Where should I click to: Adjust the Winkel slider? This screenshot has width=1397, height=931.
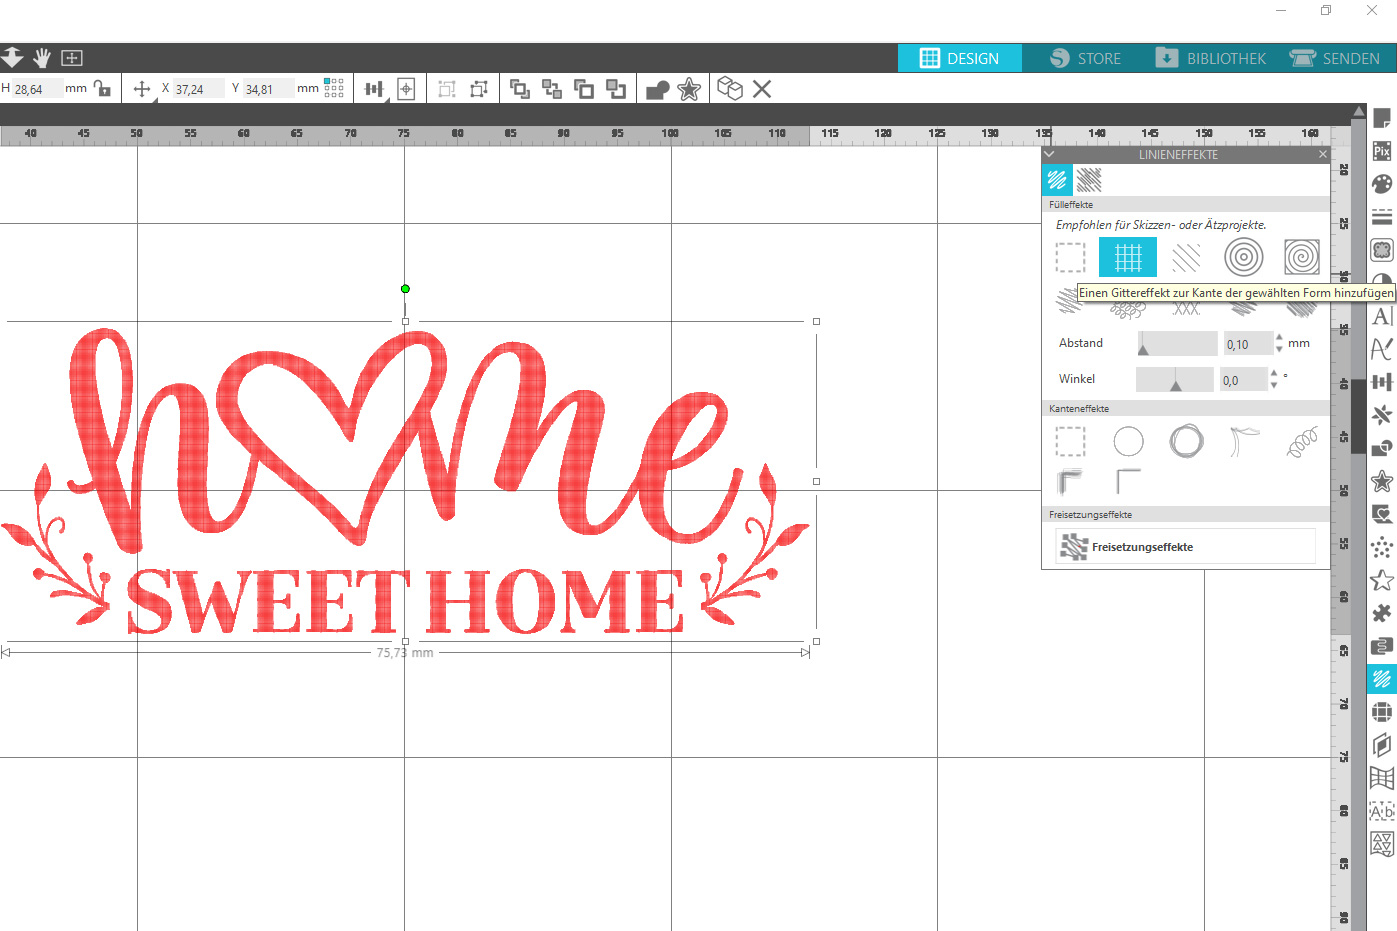coord(1176,381)
